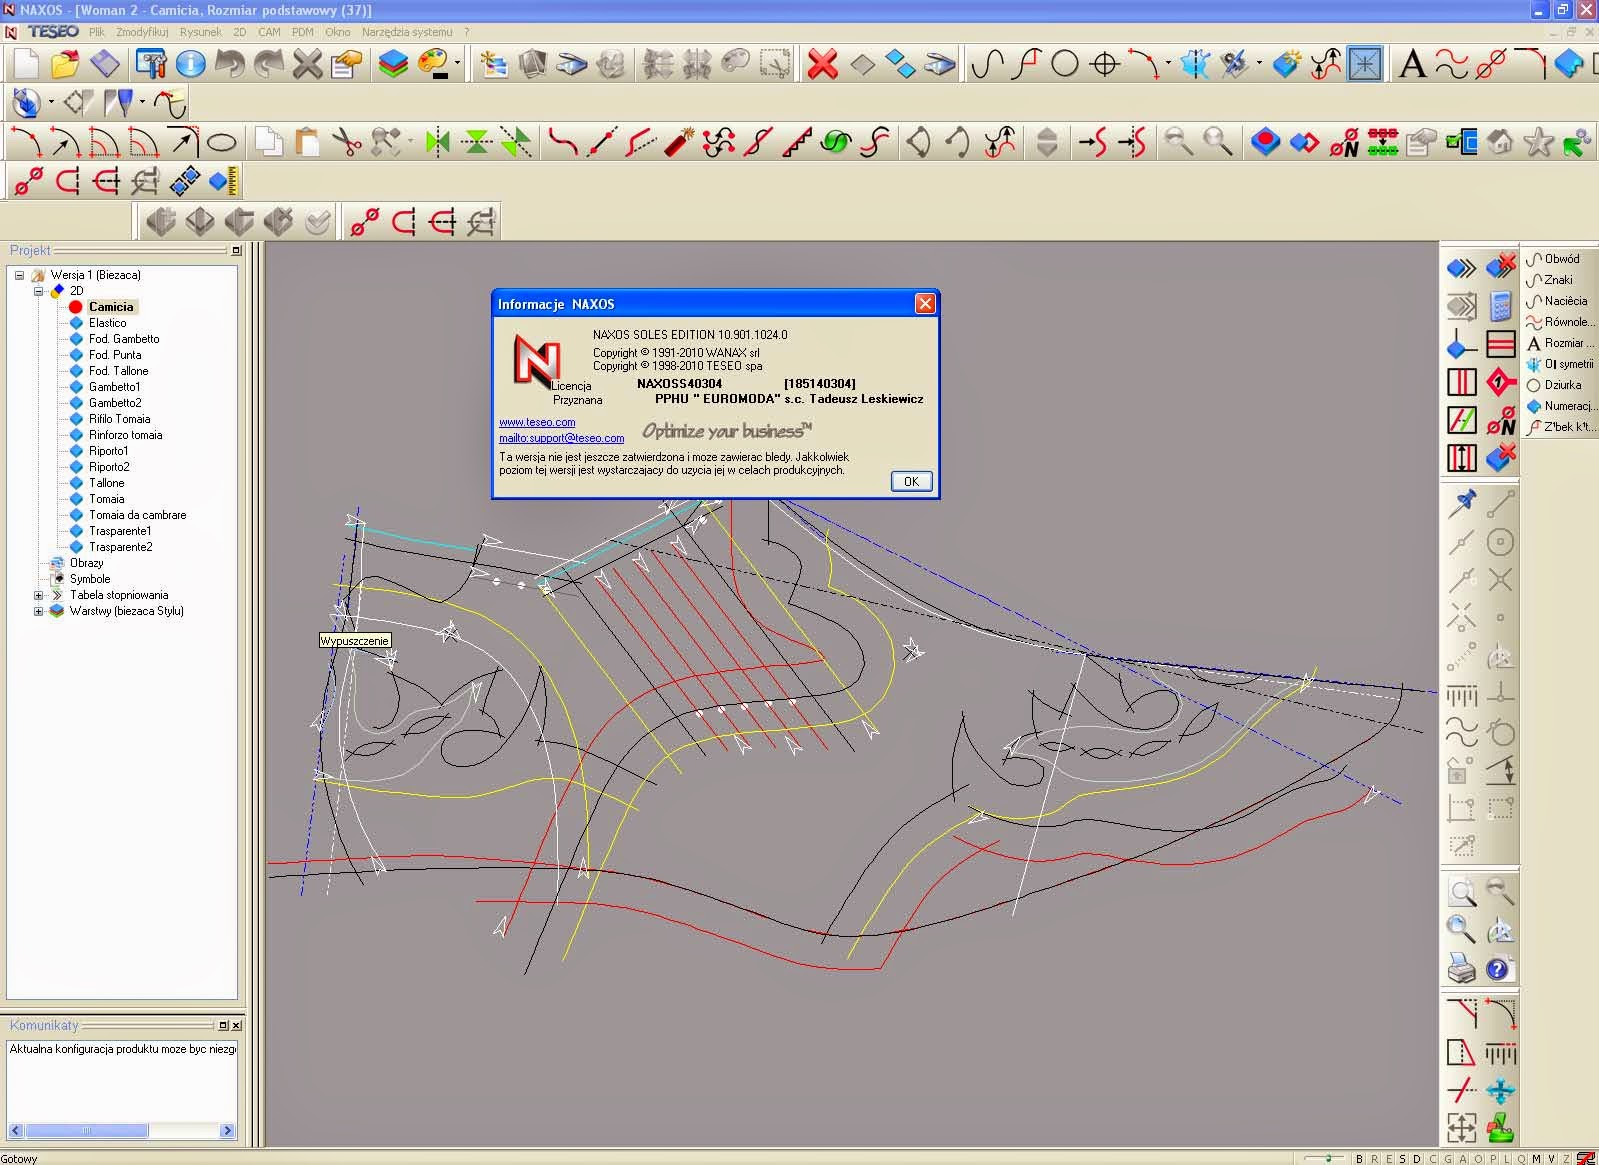Viewport: 1599px width, 1165px height.
Task: Select Camicia in the project tree
Action: (x=110, y=307)
